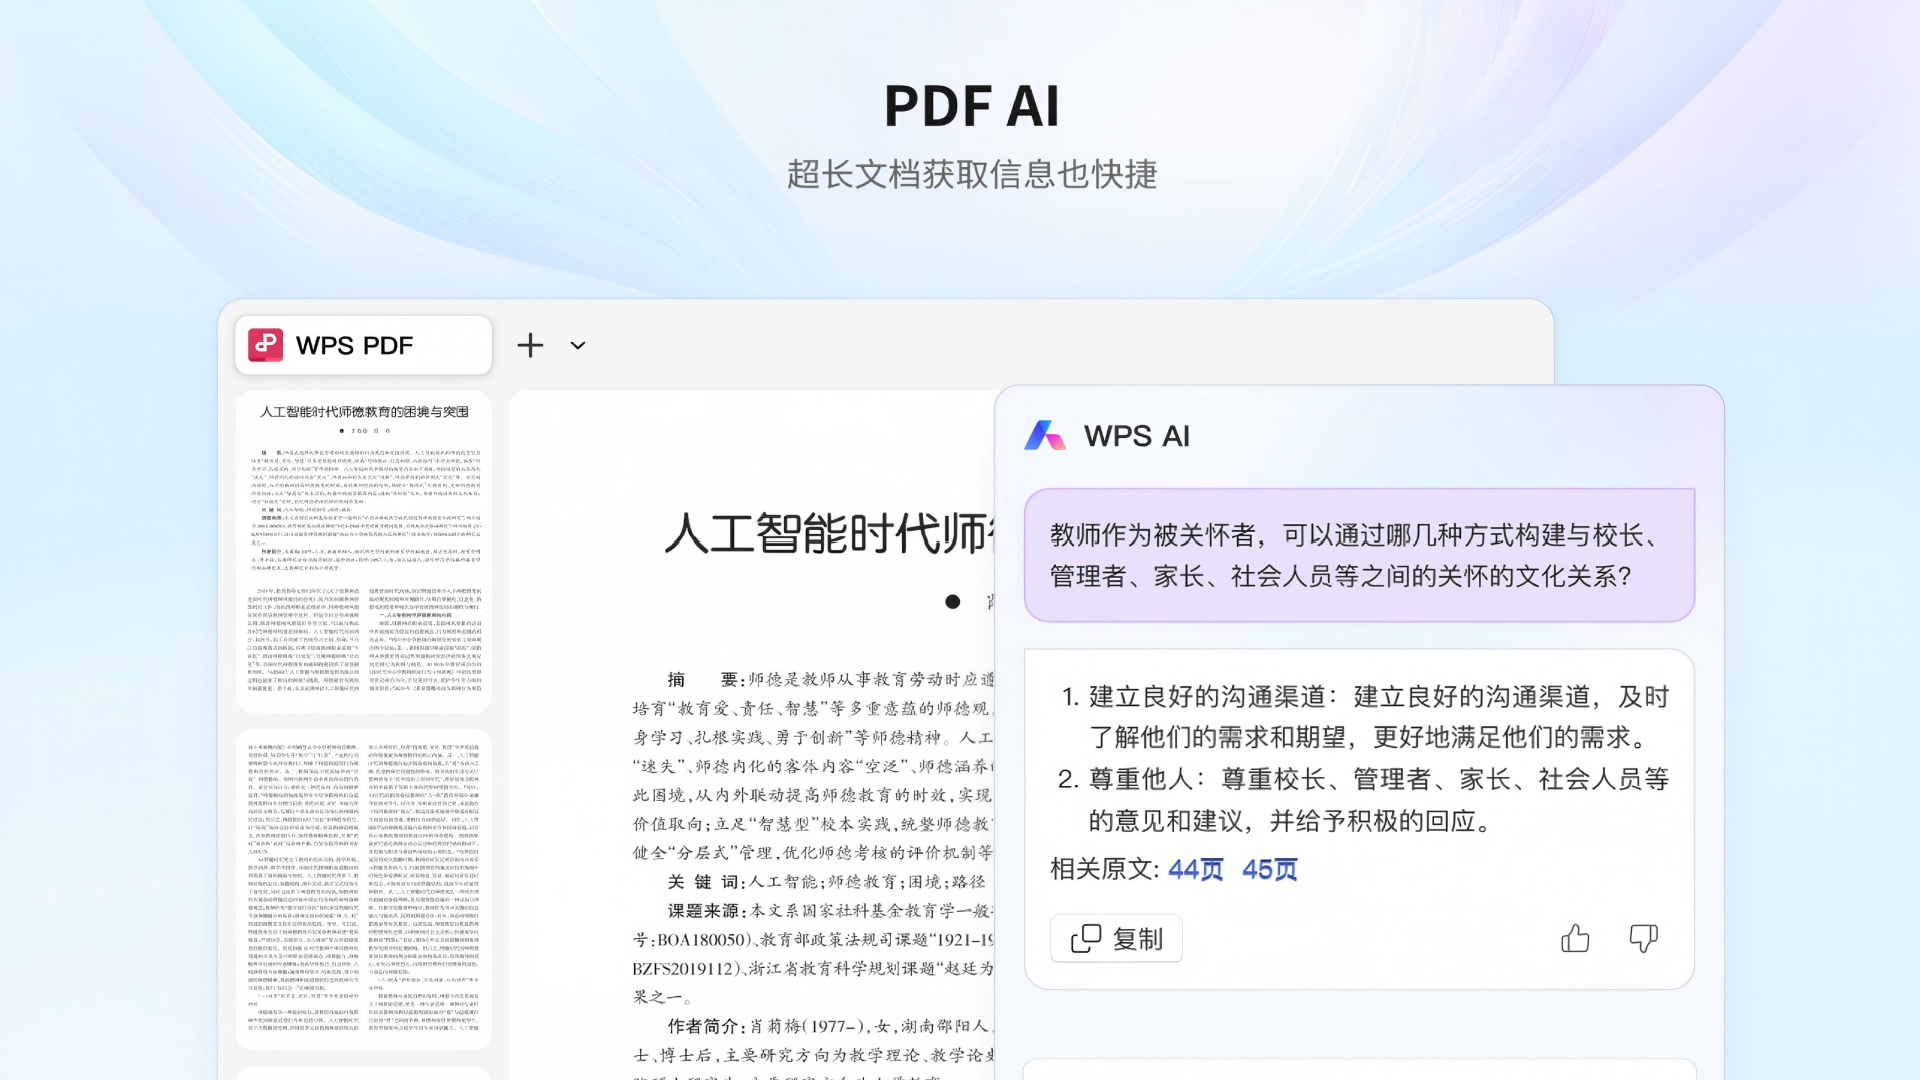Switch to the WPS PDF tab
Screen dimensions: 1920x1080
(x=363, y=345)
